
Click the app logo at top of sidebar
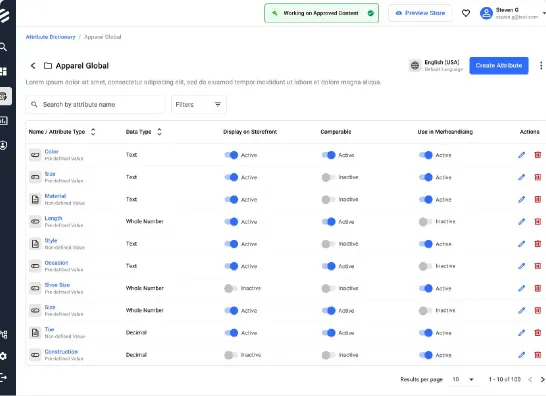pyautogui.click(x=5, y=15)
